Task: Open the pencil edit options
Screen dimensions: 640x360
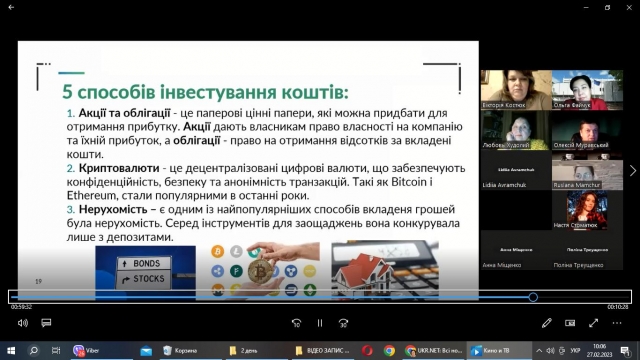Action: click(547, 323)
